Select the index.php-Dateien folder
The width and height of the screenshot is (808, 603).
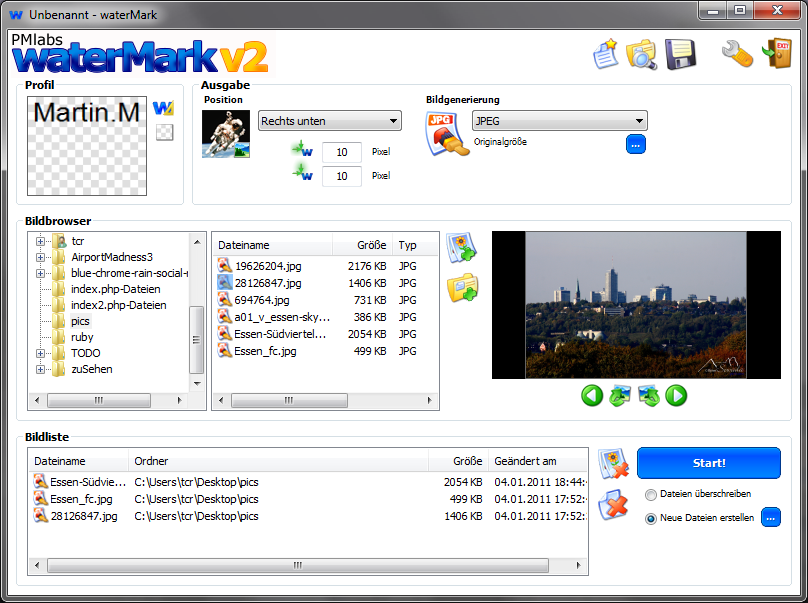click(115, 289)
